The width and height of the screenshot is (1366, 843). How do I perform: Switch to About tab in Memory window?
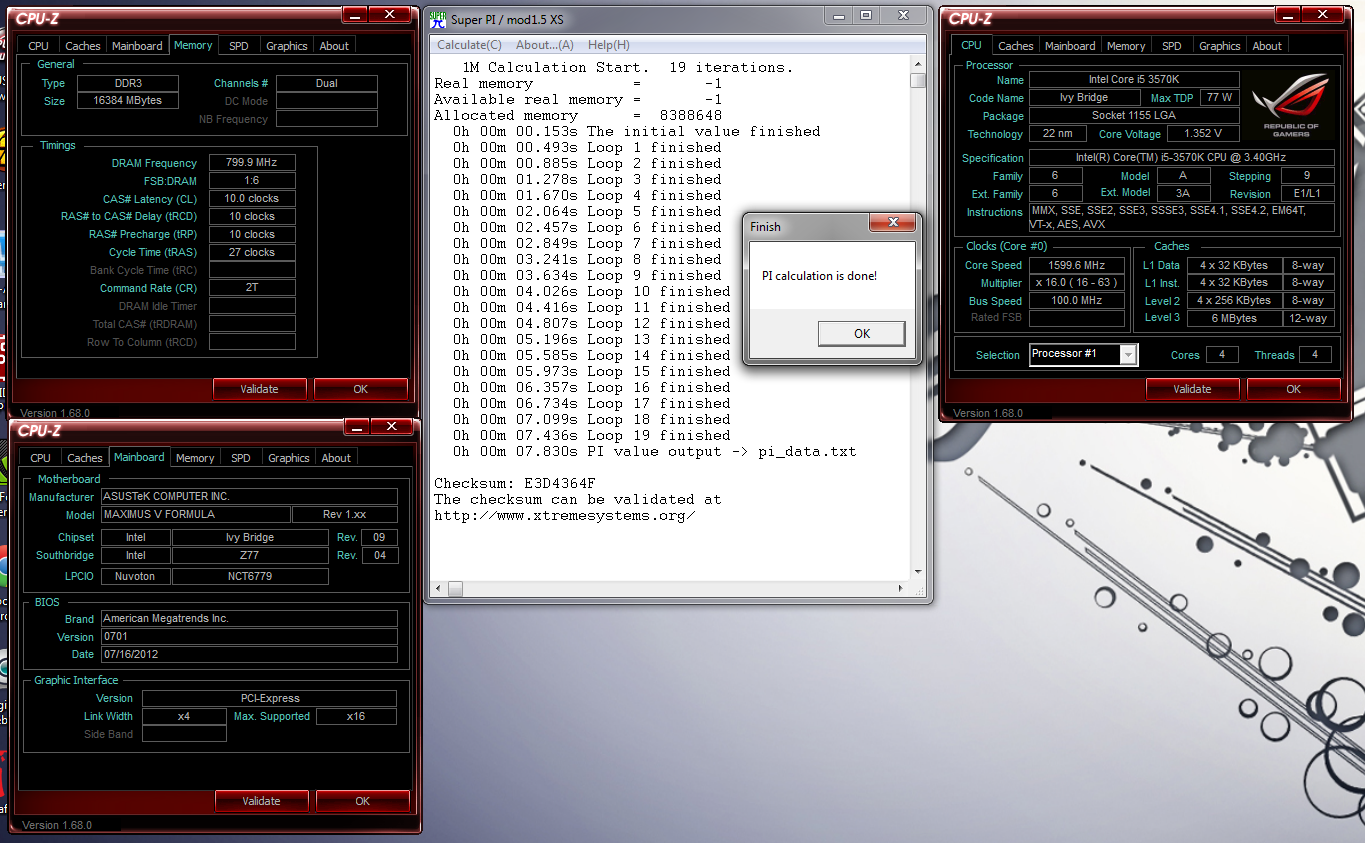pyautogui.click(x=334, y=46)
